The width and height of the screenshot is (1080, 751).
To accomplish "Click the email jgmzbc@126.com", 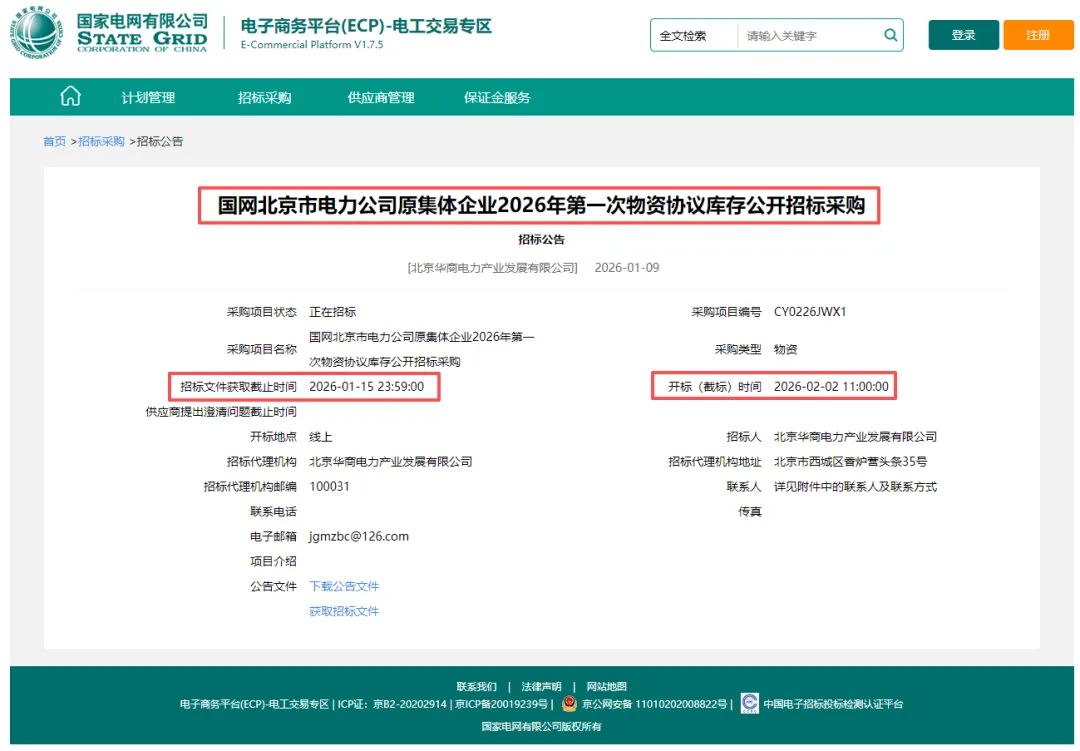I will [359, 536].
